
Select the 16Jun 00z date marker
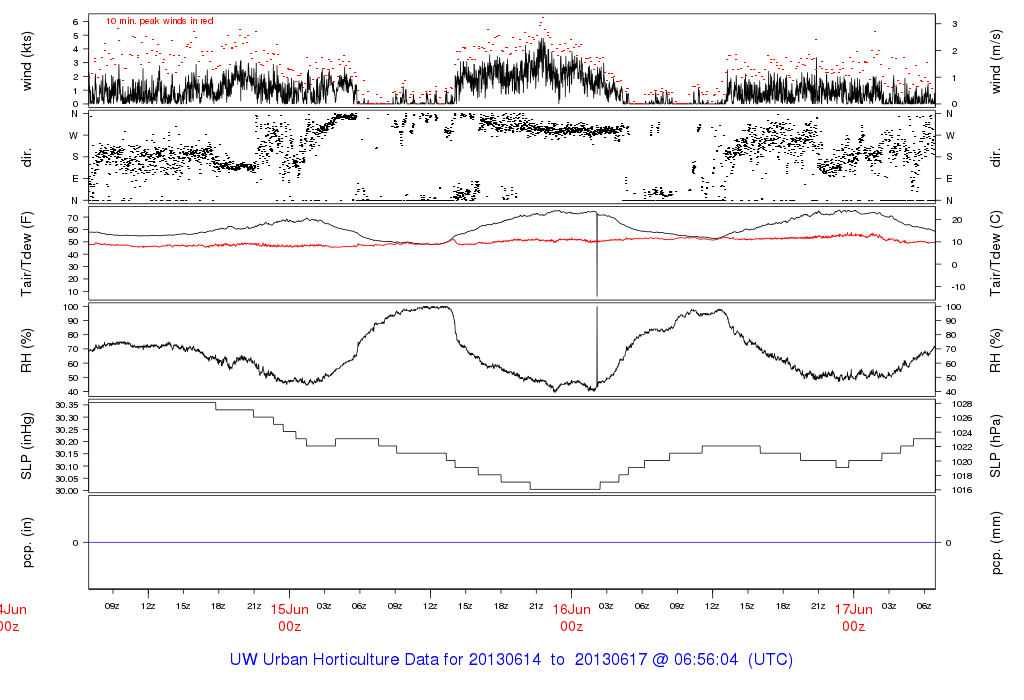(x=571, y=617)
